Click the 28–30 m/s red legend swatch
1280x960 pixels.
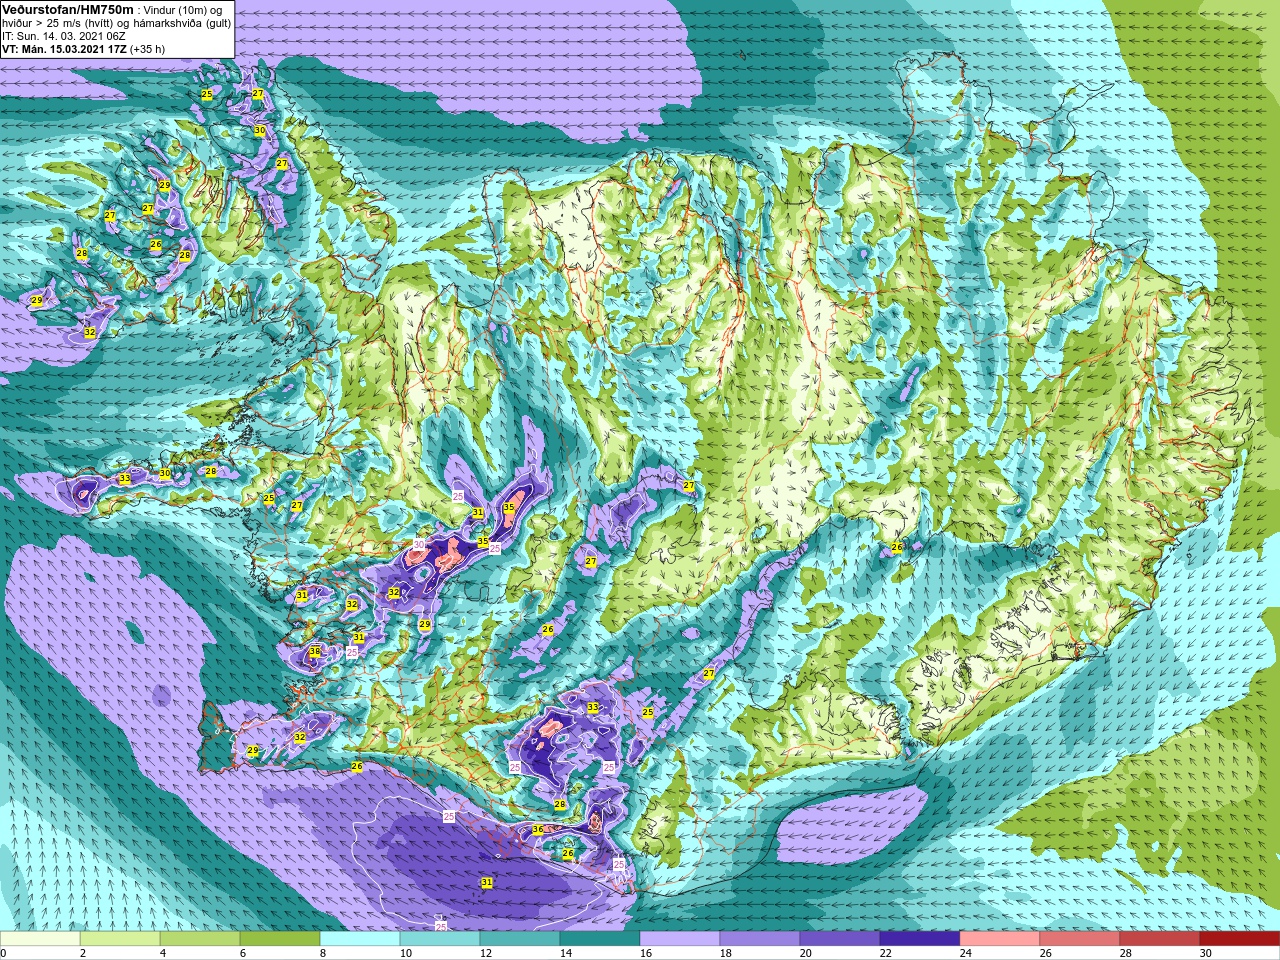click(x=1160, y=939)
